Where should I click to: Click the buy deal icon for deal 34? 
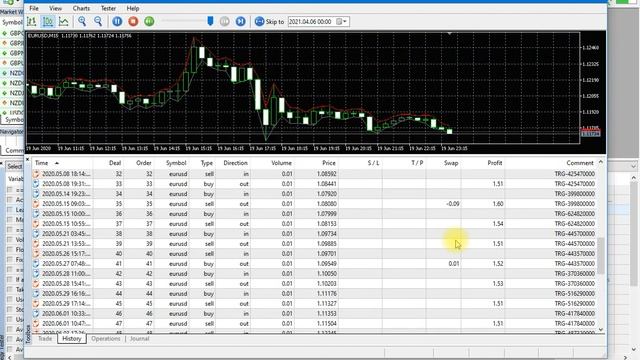(36, 194)
